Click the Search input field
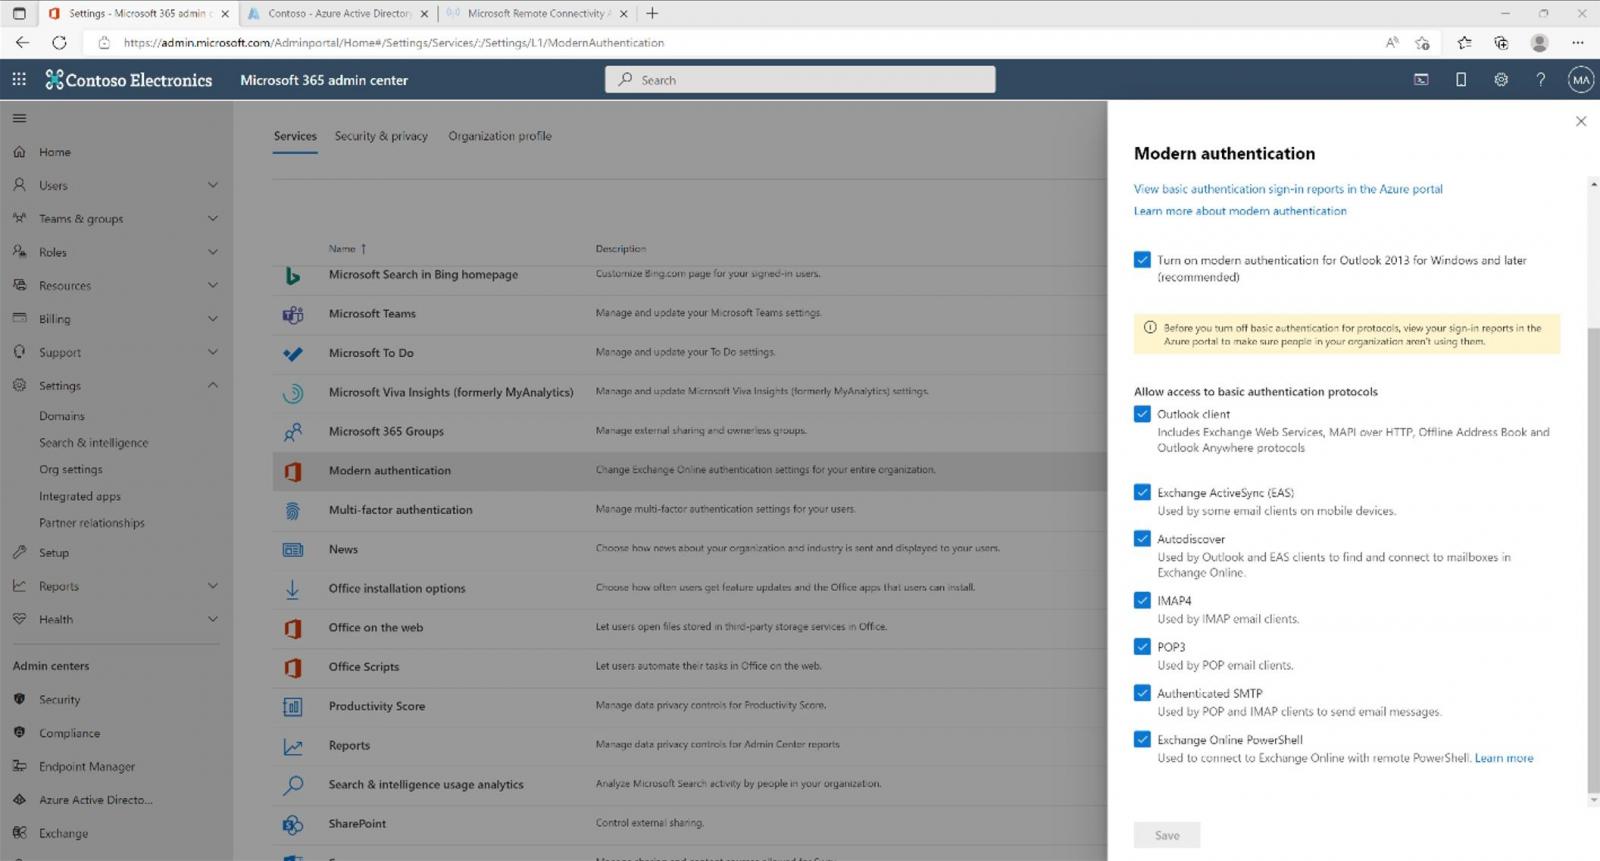 pyautogui.click(x=800, y=80)
